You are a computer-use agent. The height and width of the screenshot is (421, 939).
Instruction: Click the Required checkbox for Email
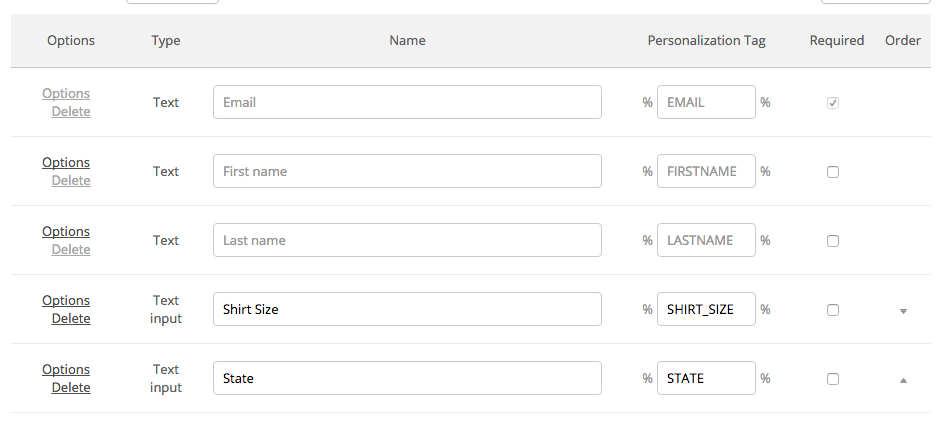click(833, 103)
